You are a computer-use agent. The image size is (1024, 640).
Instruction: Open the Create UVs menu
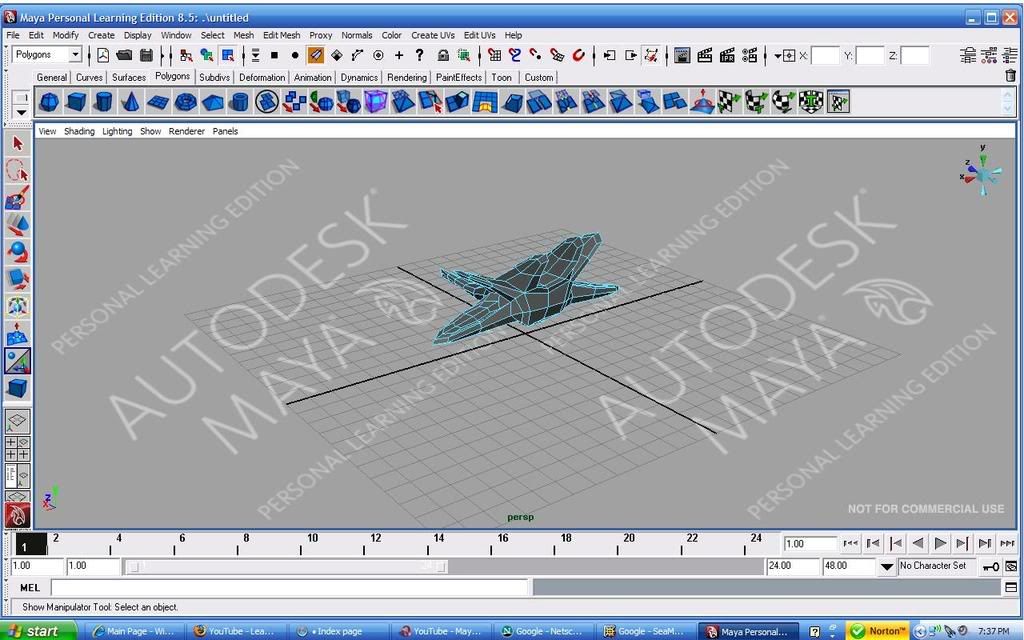tap(432, 35)
